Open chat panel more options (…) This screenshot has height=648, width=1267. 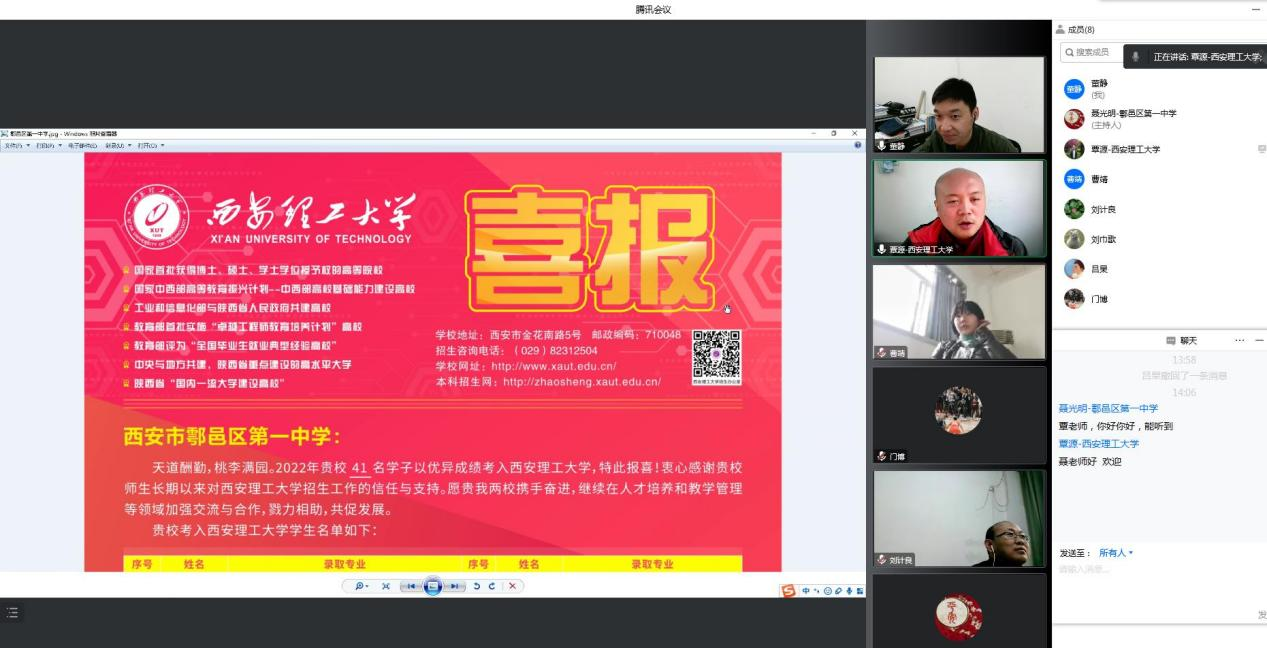coord(1240,341)
